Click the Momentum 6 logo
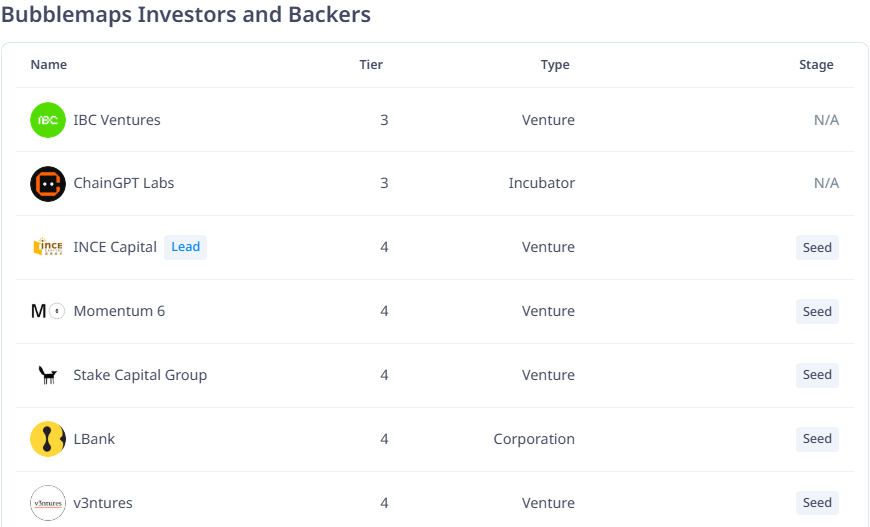The image size is (870, 527). point(48,311)
